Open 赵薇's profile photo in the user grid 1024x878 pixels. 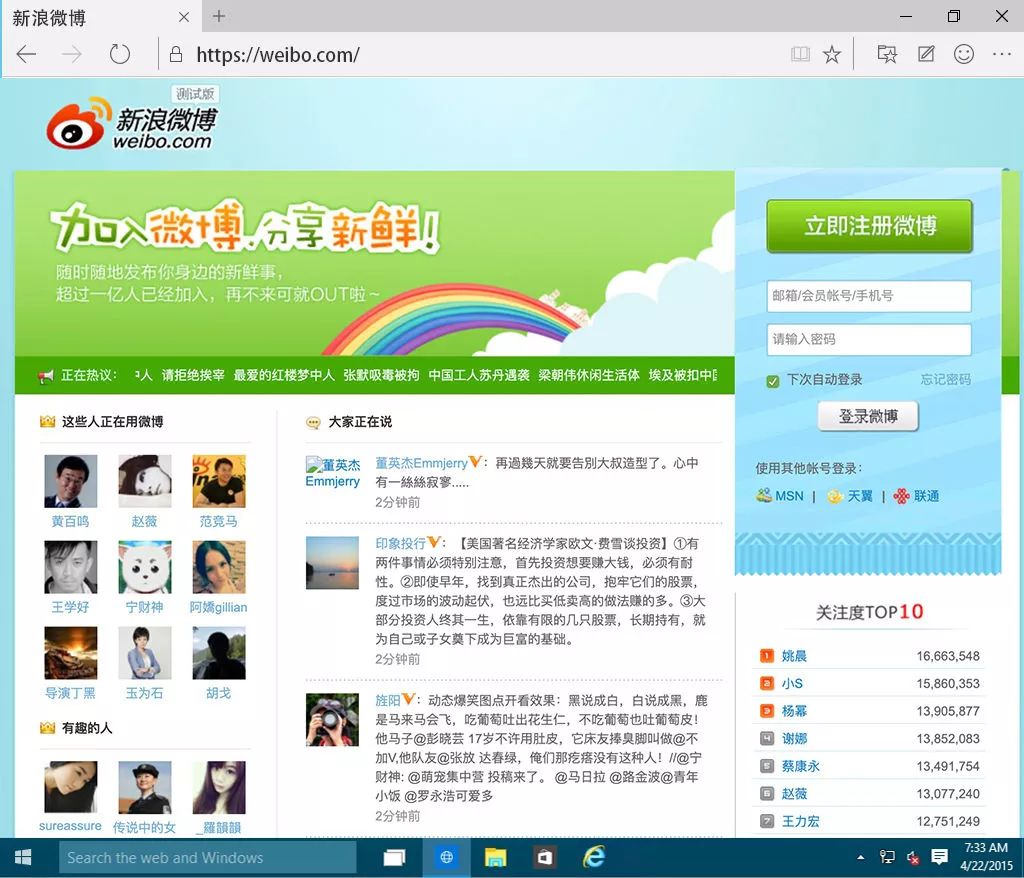(144, 481)
